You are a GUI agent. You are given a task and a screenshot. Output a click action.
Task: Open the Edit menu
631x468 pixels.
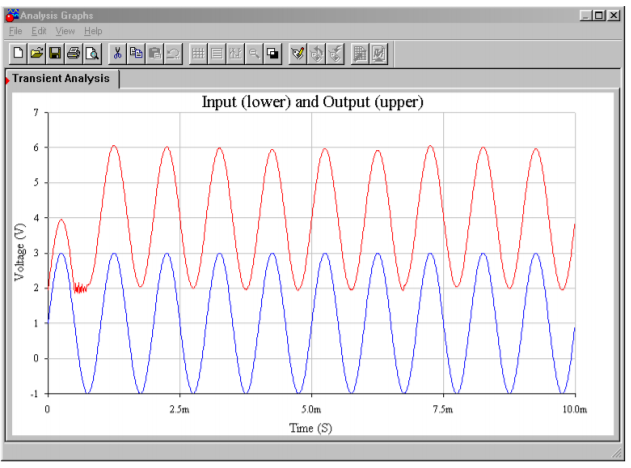[x=39, y=32]
